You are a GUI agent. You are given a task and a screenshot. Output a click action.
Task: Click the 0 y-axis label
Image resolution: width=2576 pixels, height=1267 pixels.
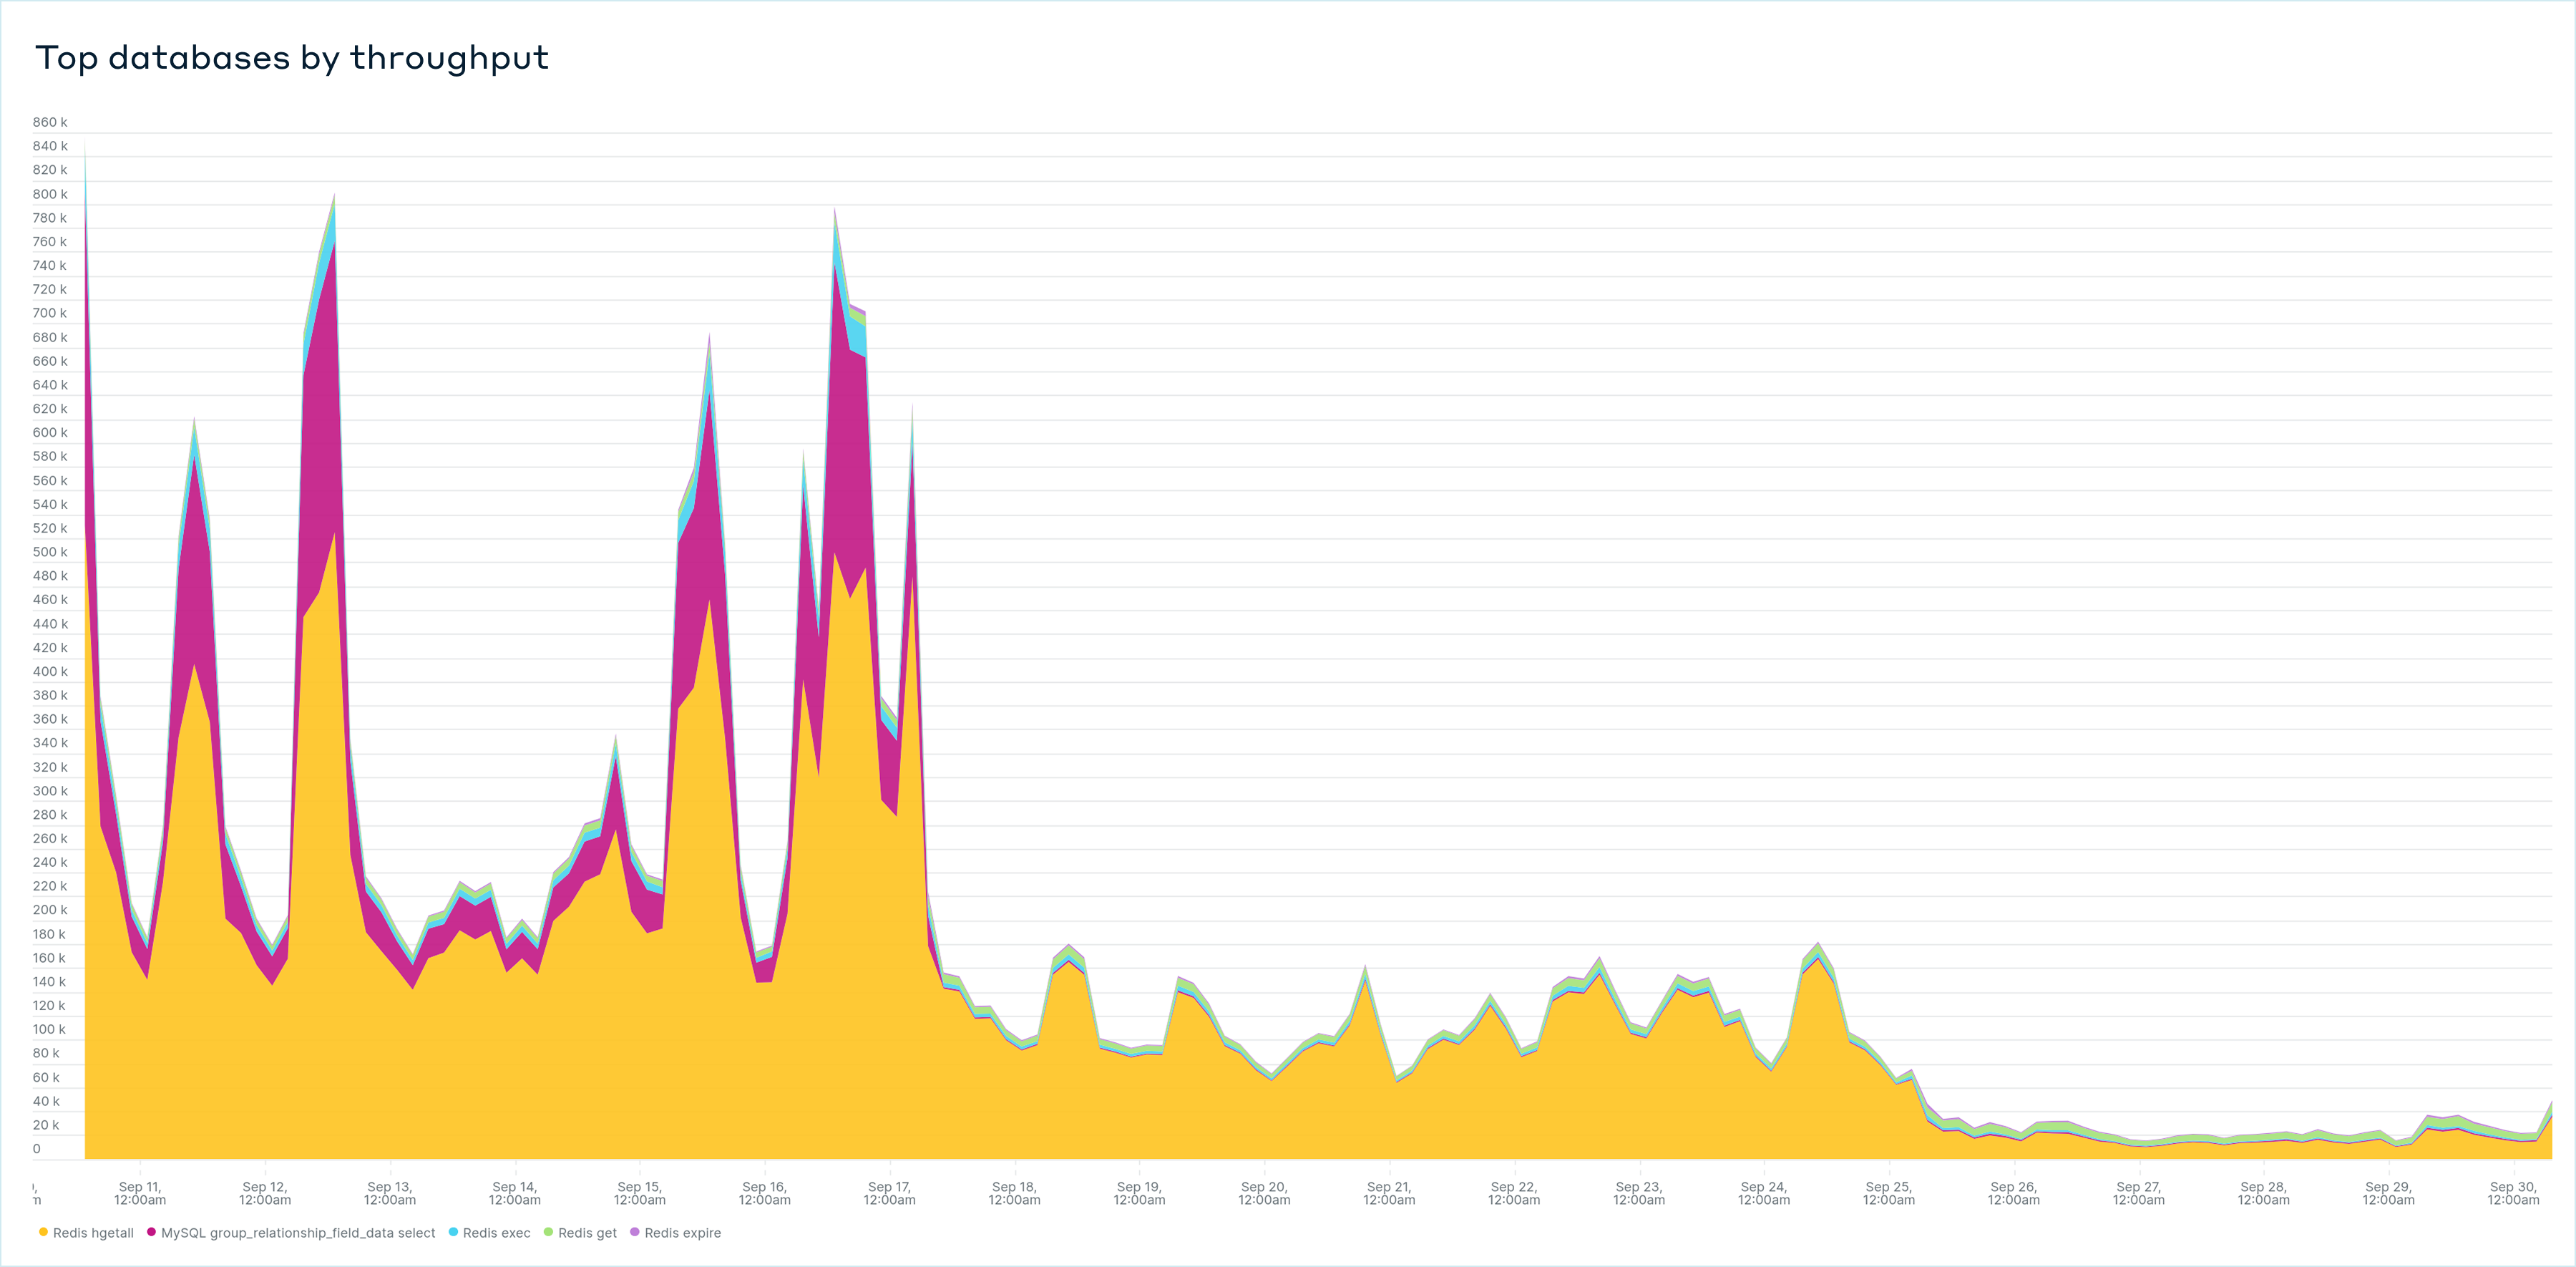(x=37, y=1148)
